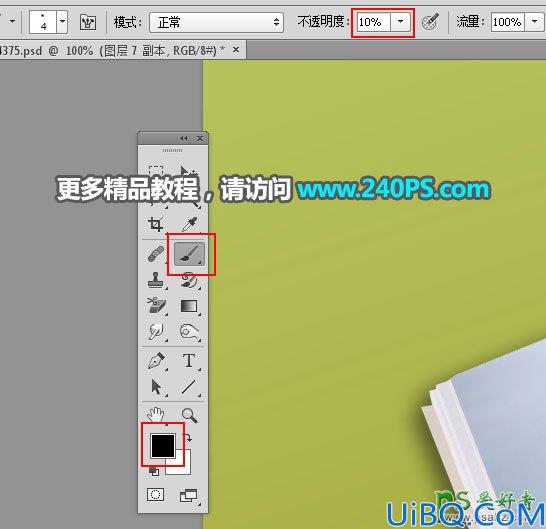Viewport: 546px width, 529px height.
Task: Select the Gradient tool
Action: (189, 306)
